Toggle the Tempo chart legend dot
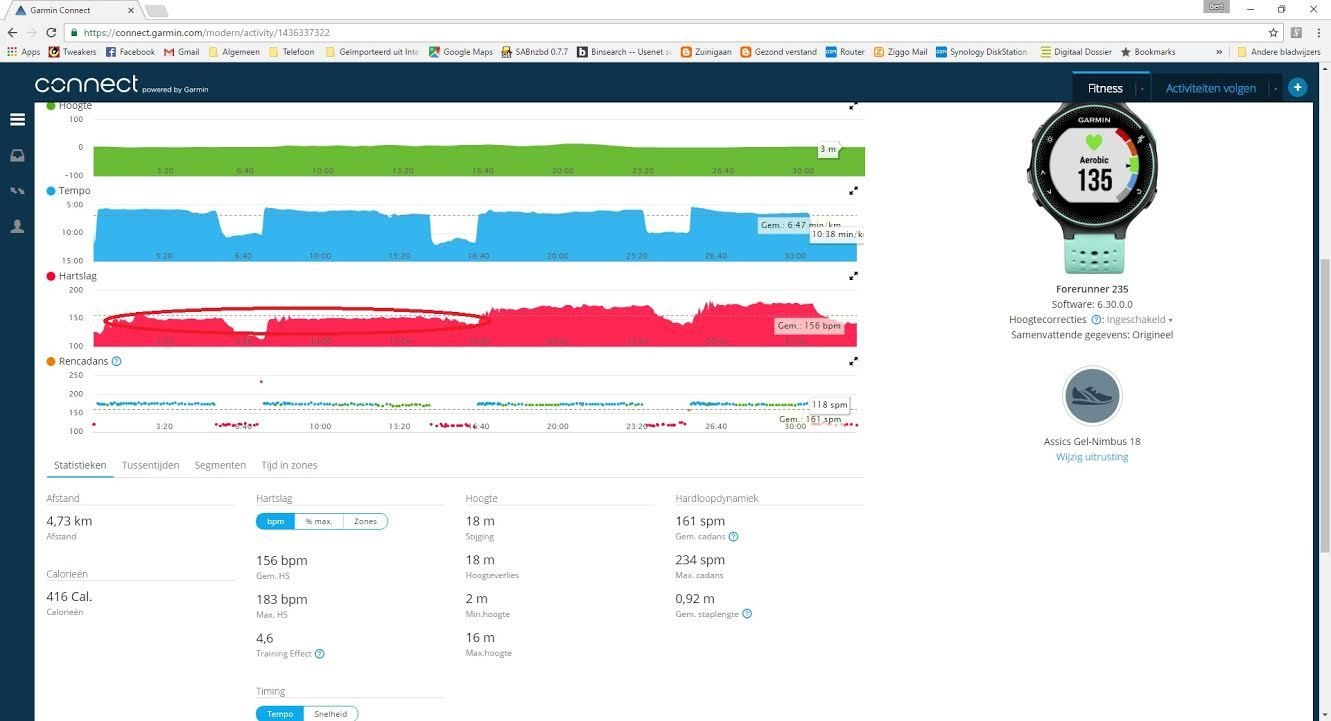1331x721 pixels. point(51,191)
